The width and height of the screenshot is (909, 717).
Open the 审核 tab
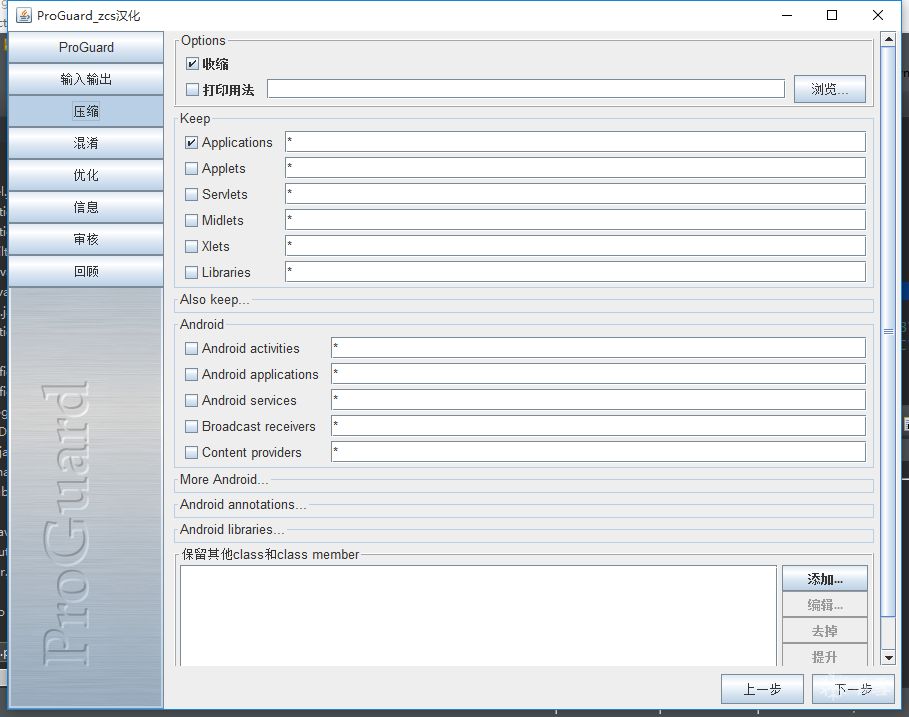pyautogui.click(x=86, y=239)
